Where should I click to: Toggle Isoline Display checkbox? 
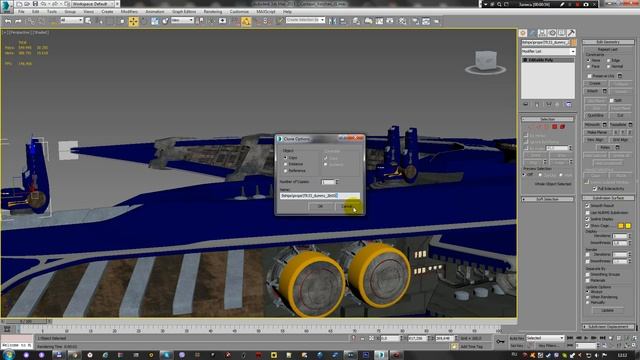(587, 219)
